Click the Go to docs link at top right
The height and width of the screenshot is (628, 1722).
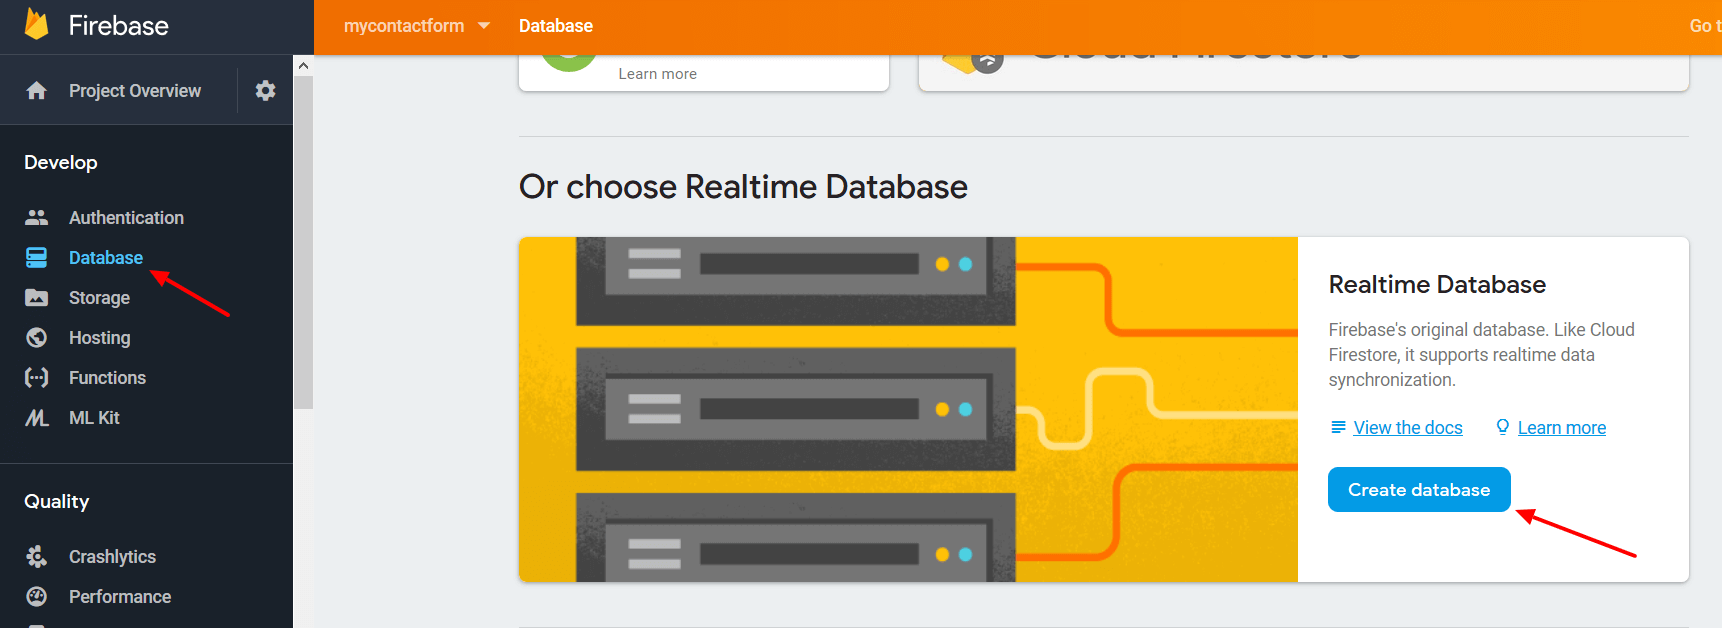[1704, 26]
